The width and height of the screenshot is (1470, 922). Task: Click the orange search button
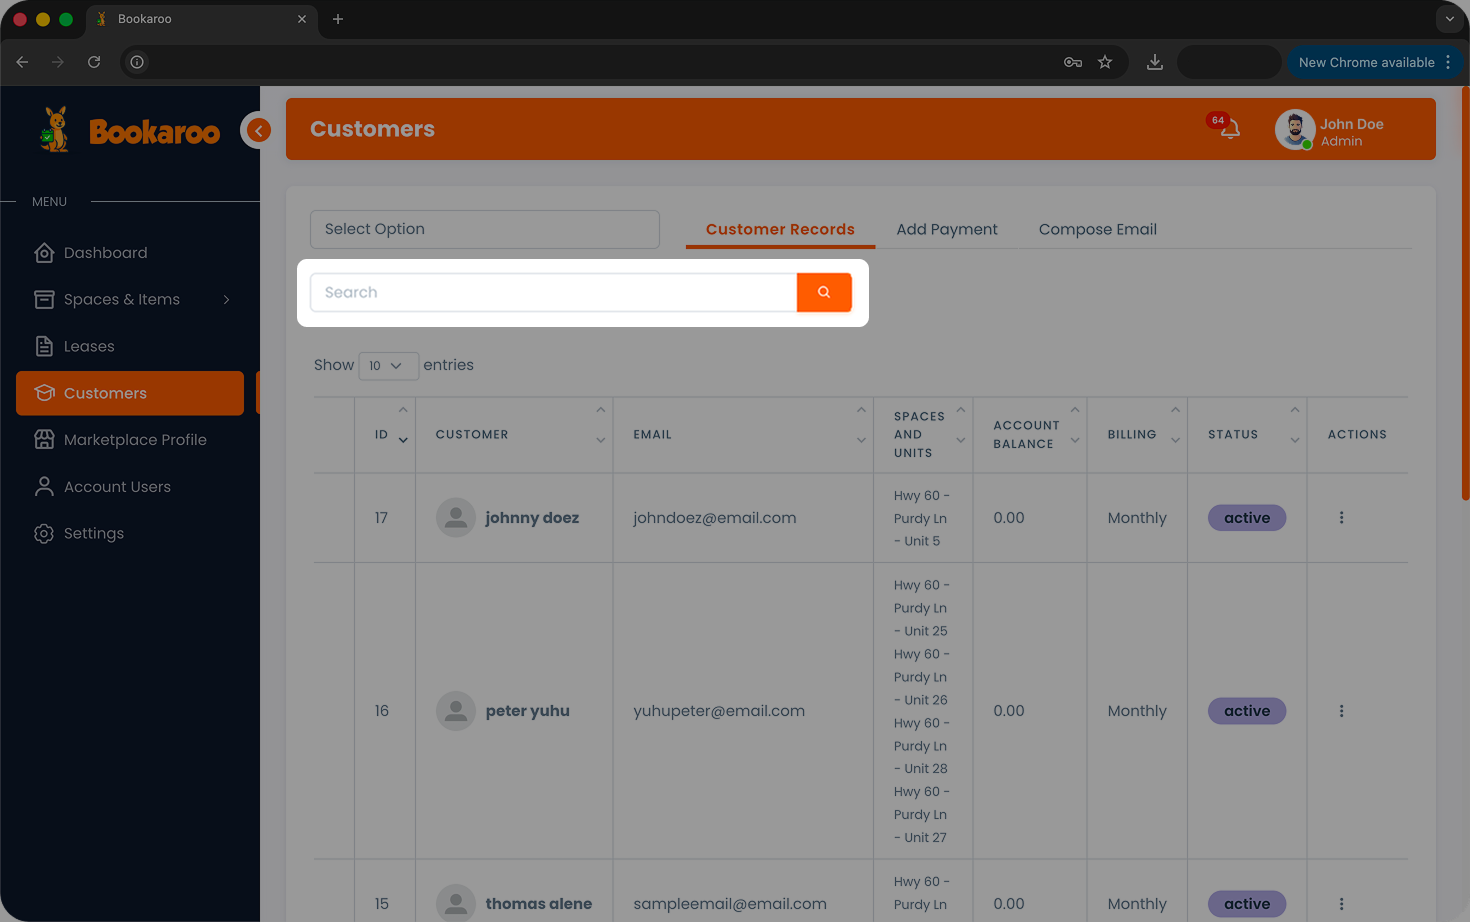[x=824, y=292]
